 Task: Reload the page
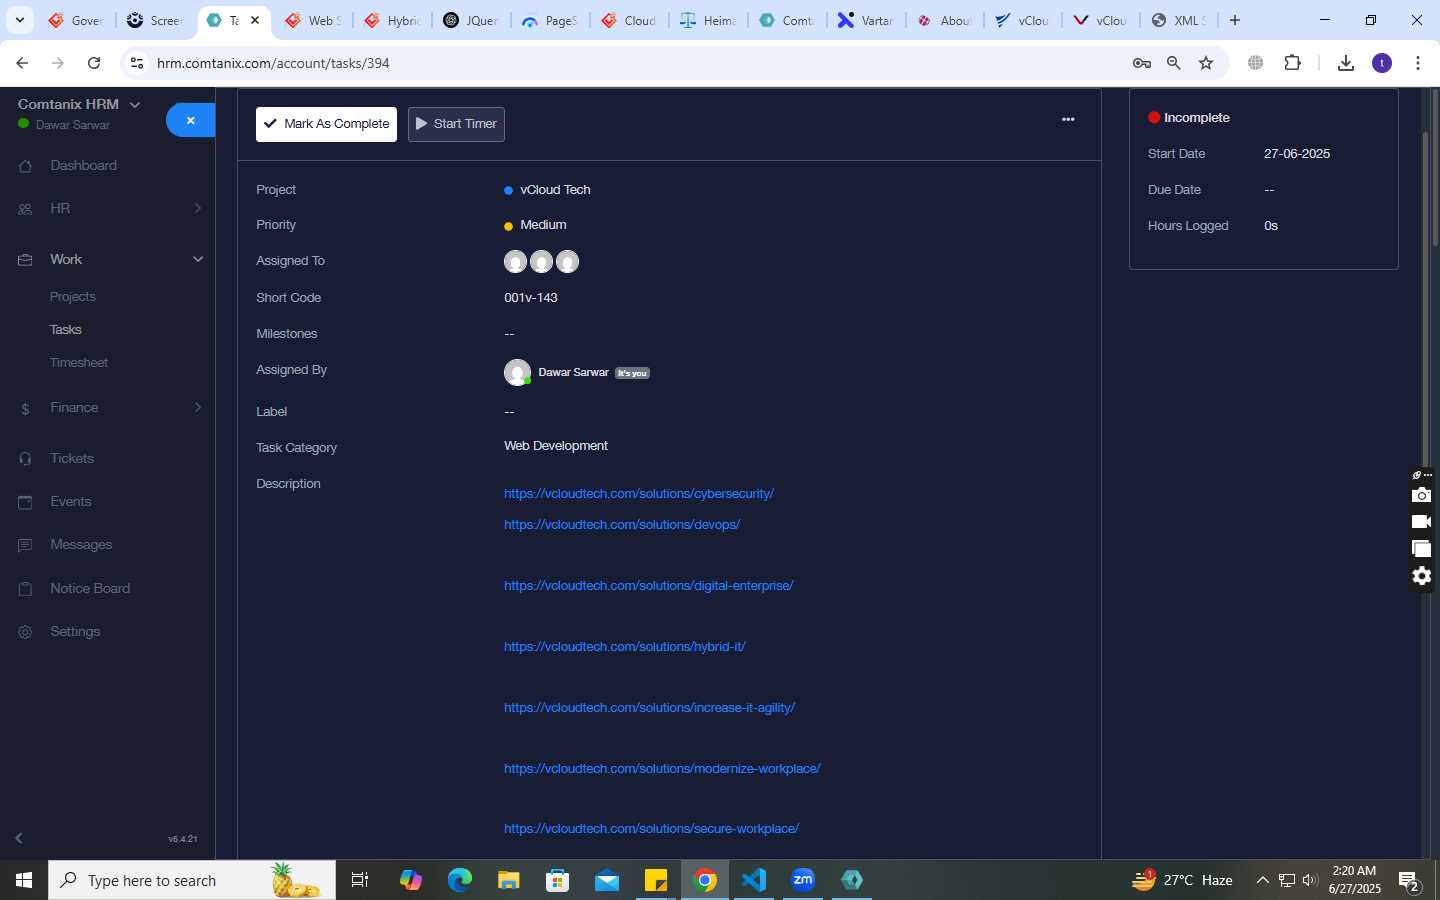[94, 63]
